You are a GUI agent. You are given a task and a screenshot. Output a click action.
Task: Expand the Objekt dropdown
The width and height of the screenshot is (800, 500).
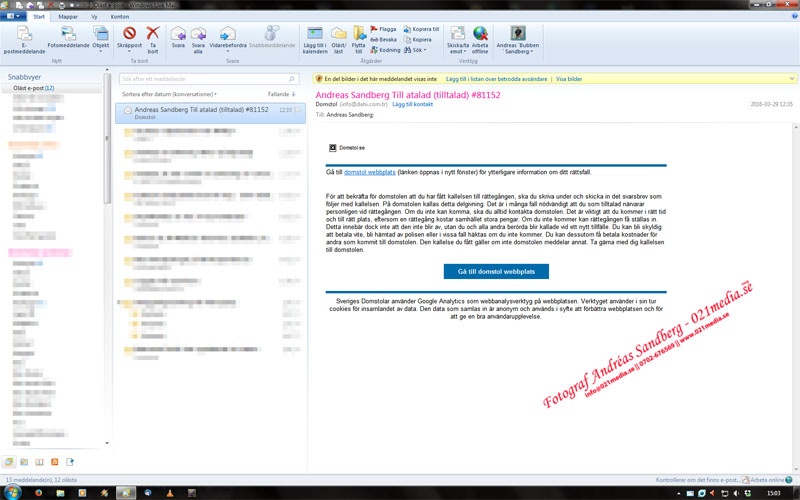(x=101, y=38)
